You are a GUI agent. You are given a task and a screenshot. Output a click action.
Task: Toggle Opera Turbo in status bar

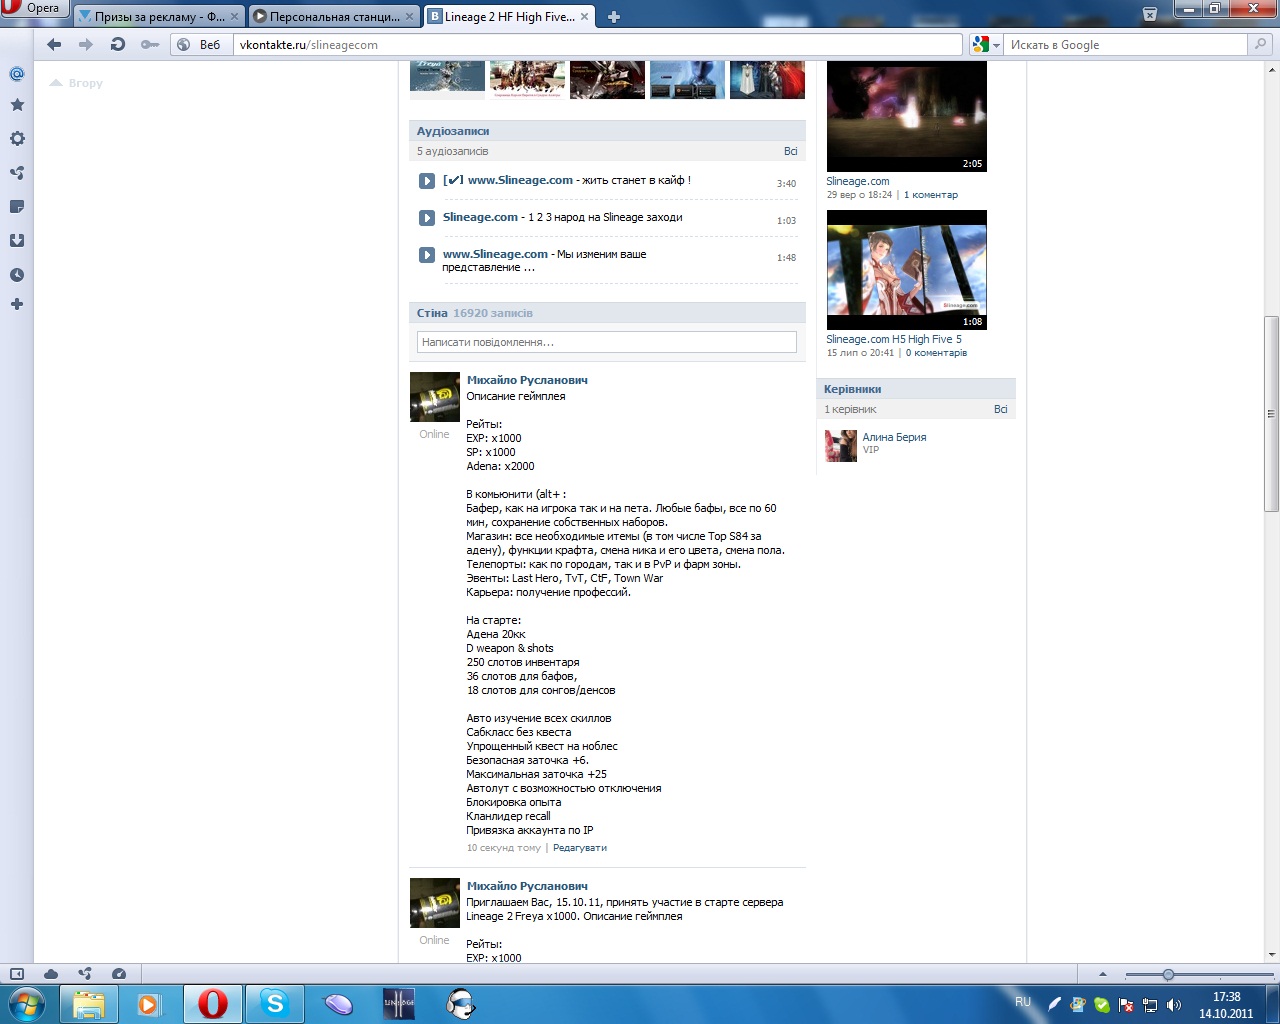point(119,974)
